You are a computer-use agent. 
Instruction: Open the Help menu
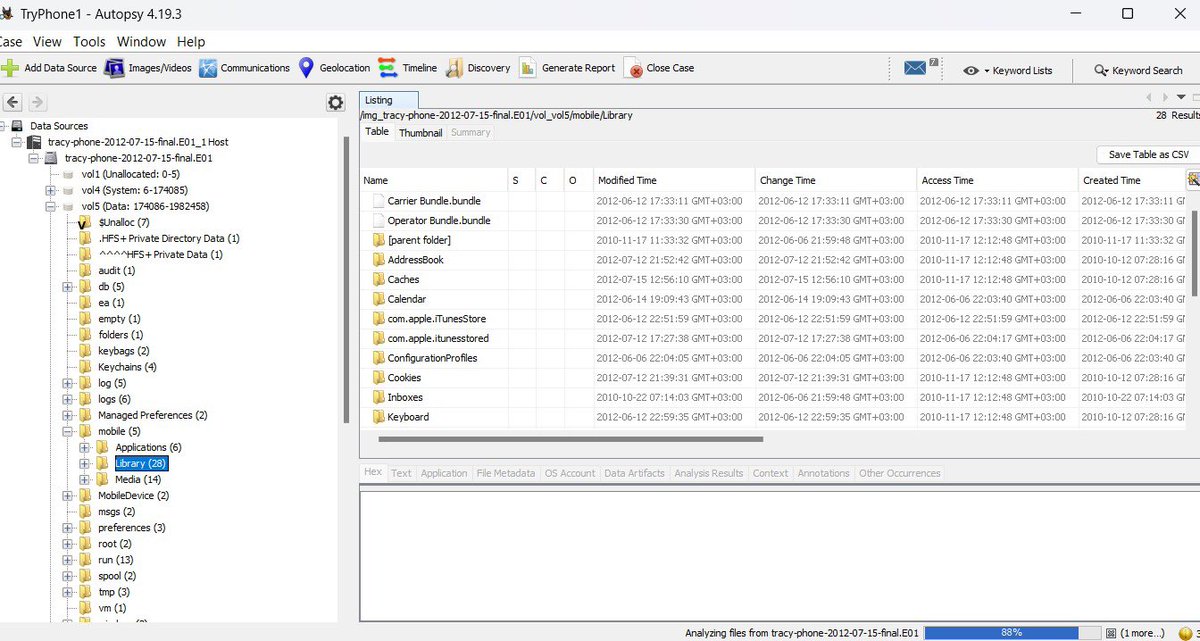(191, 42)
